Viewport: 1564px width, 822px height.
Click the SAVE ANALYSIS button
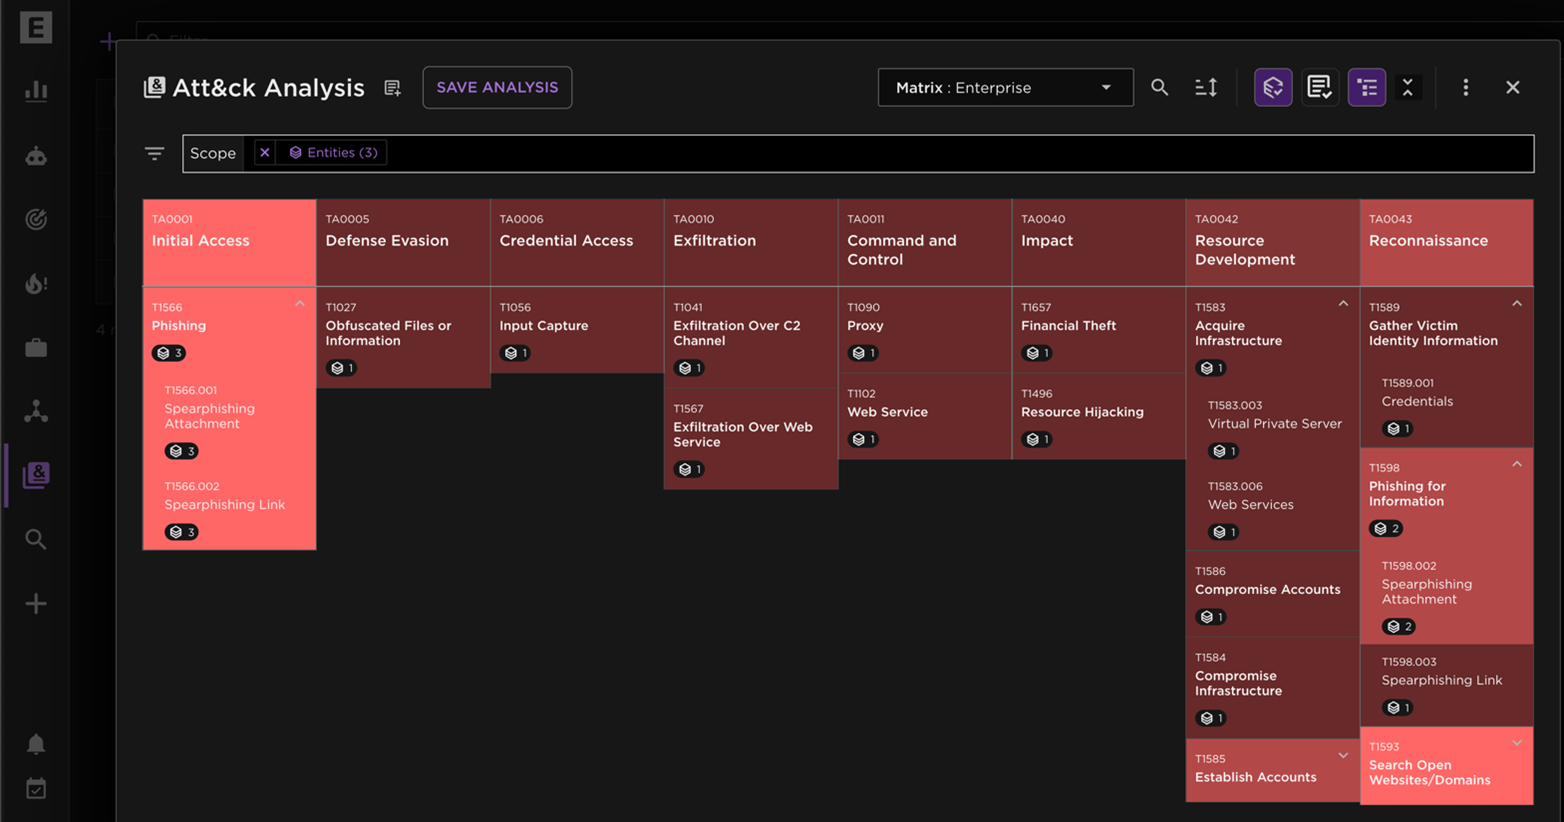497,88
